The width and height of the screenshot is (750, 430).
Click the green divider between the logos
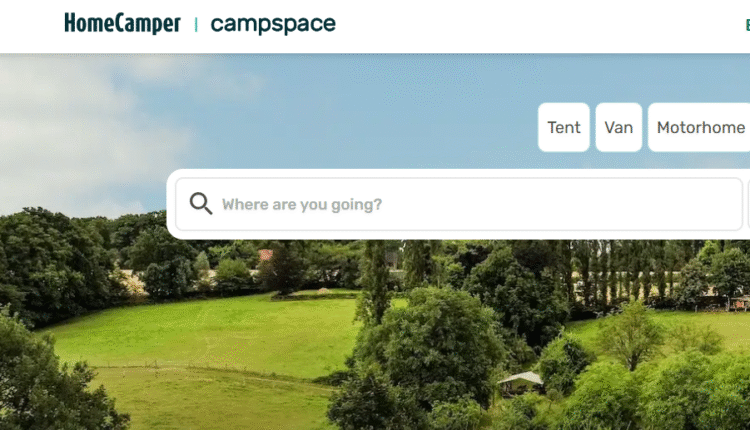pyautogui.click(x=196, y=24)
